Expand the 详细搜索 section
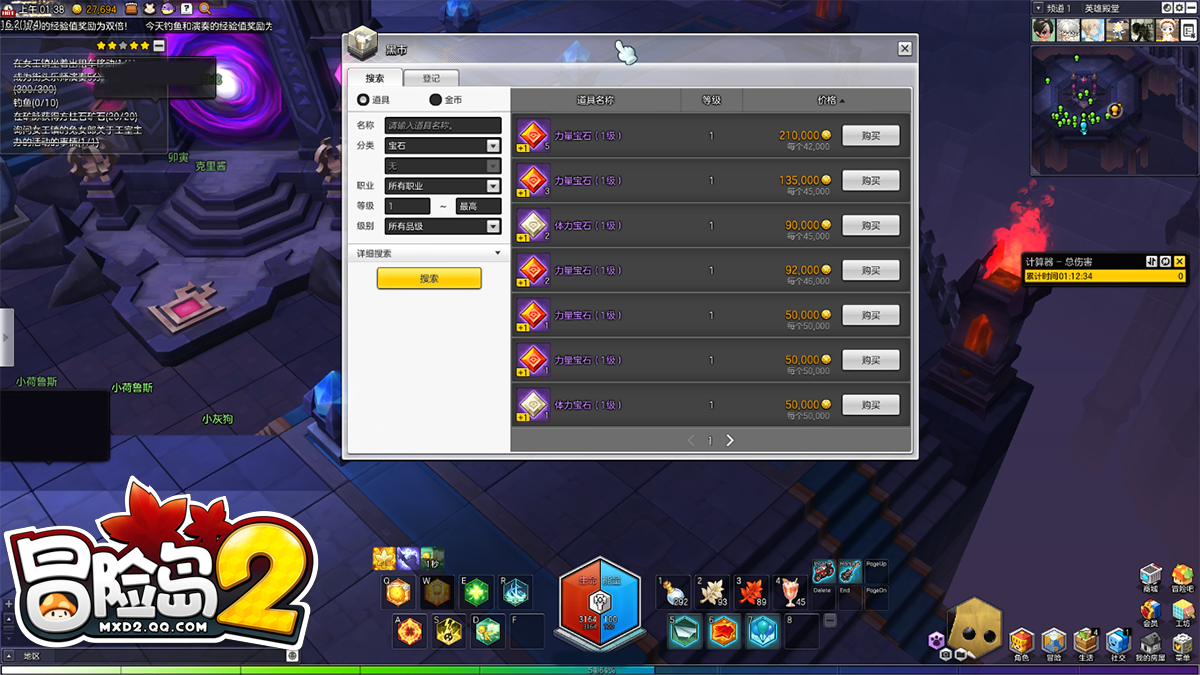This screenshot has width=1200, height=675. tap(429, 254)
